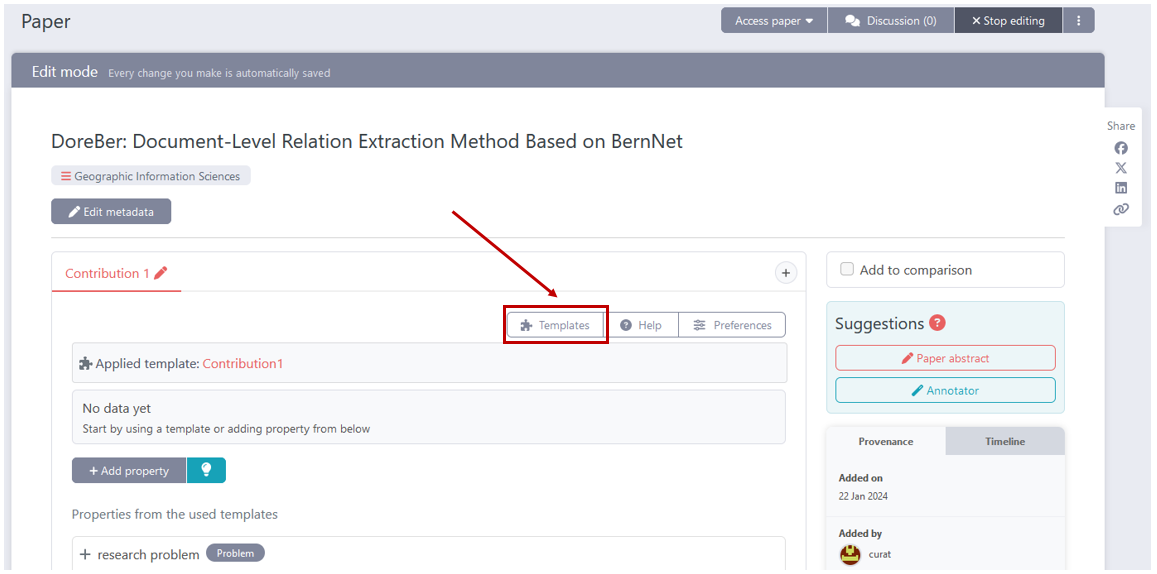The width and height of the screenshot is (1157, 574).
Task: Click the pencil icon next to Contribution 1
Action: point(161,273)
